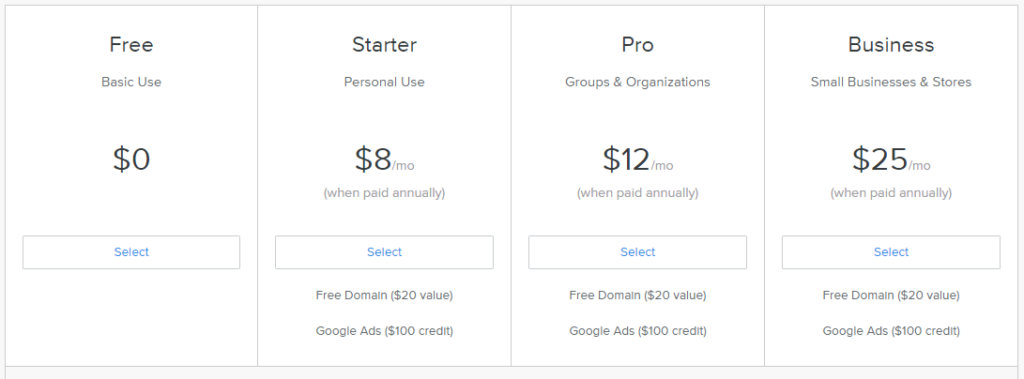Screen dimensions: 1024x379
Task: Click the Free plan heading
Action: (x=131, y=44)
